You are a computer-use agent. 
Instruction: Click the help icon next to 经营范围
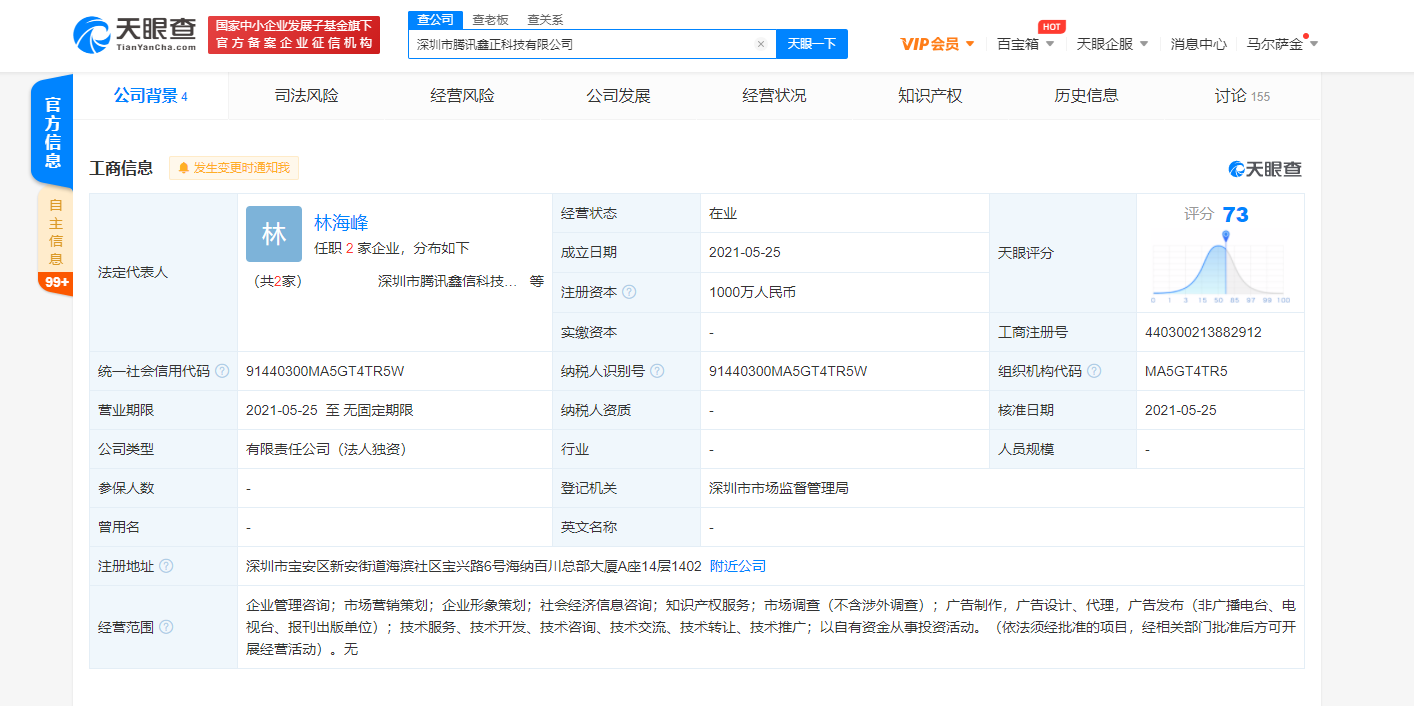(x=166, y=627)
